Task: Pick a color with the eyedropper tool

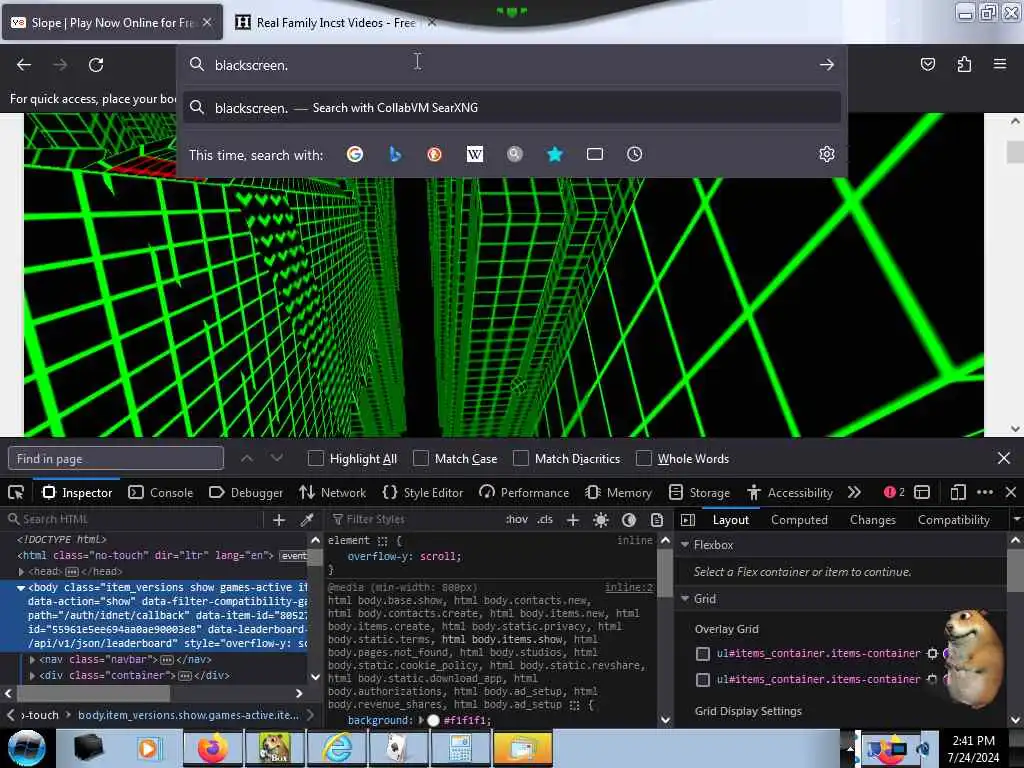Action: (x=306, y=520)
